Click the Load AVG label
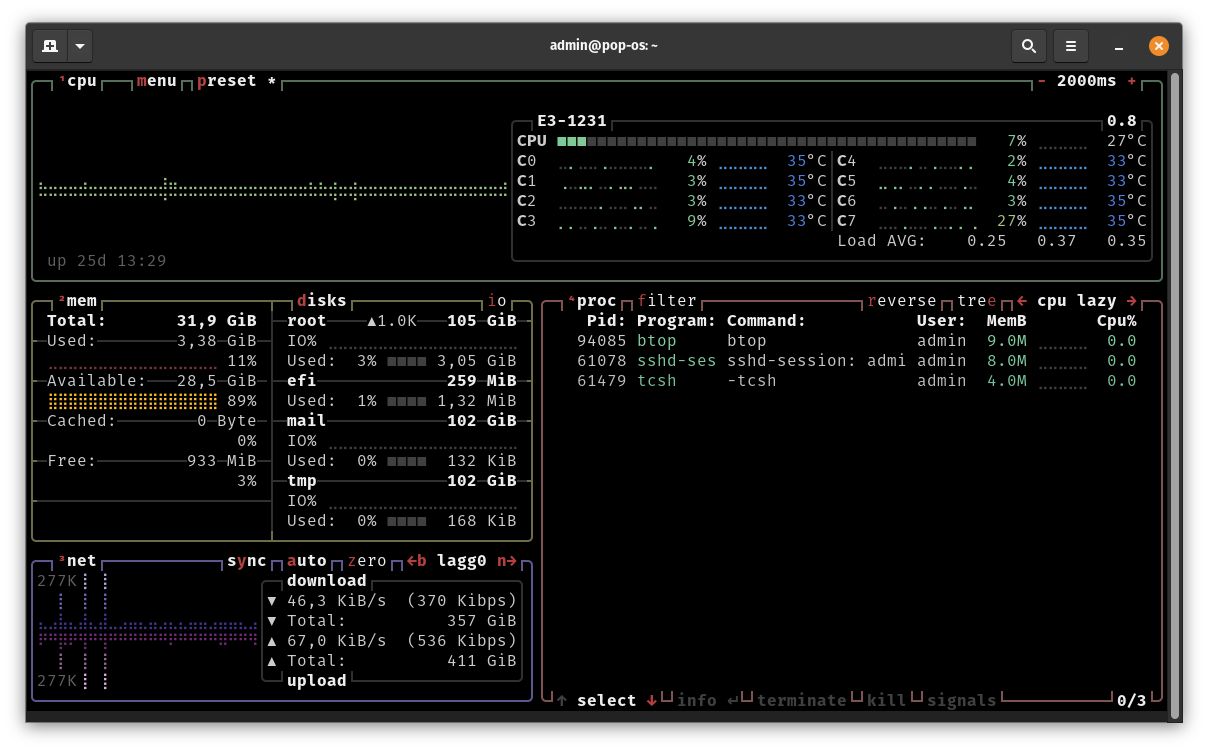The image size is (1208, 751). tap(882, 241)
